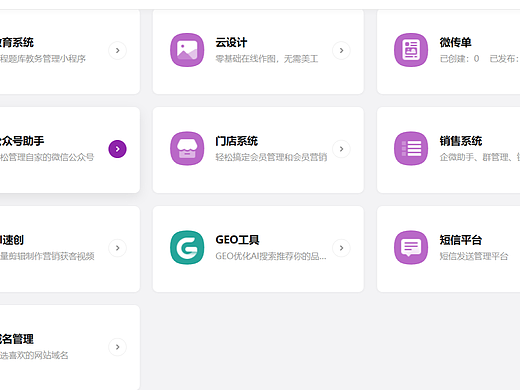Screen dimensions: 520x390
Task: Click the 喜欢的网站域名 description
Action: (x=34, y=355)
